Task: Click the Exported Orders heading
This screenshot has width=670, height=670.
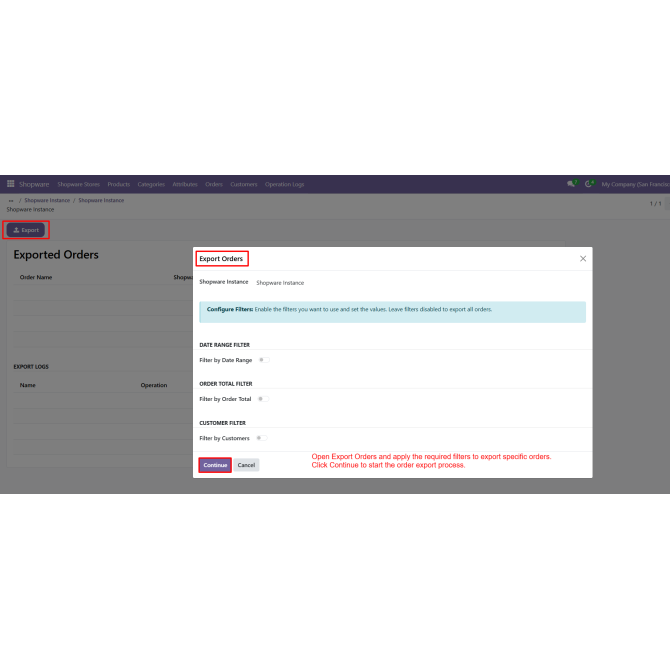Action: [56, 255]
